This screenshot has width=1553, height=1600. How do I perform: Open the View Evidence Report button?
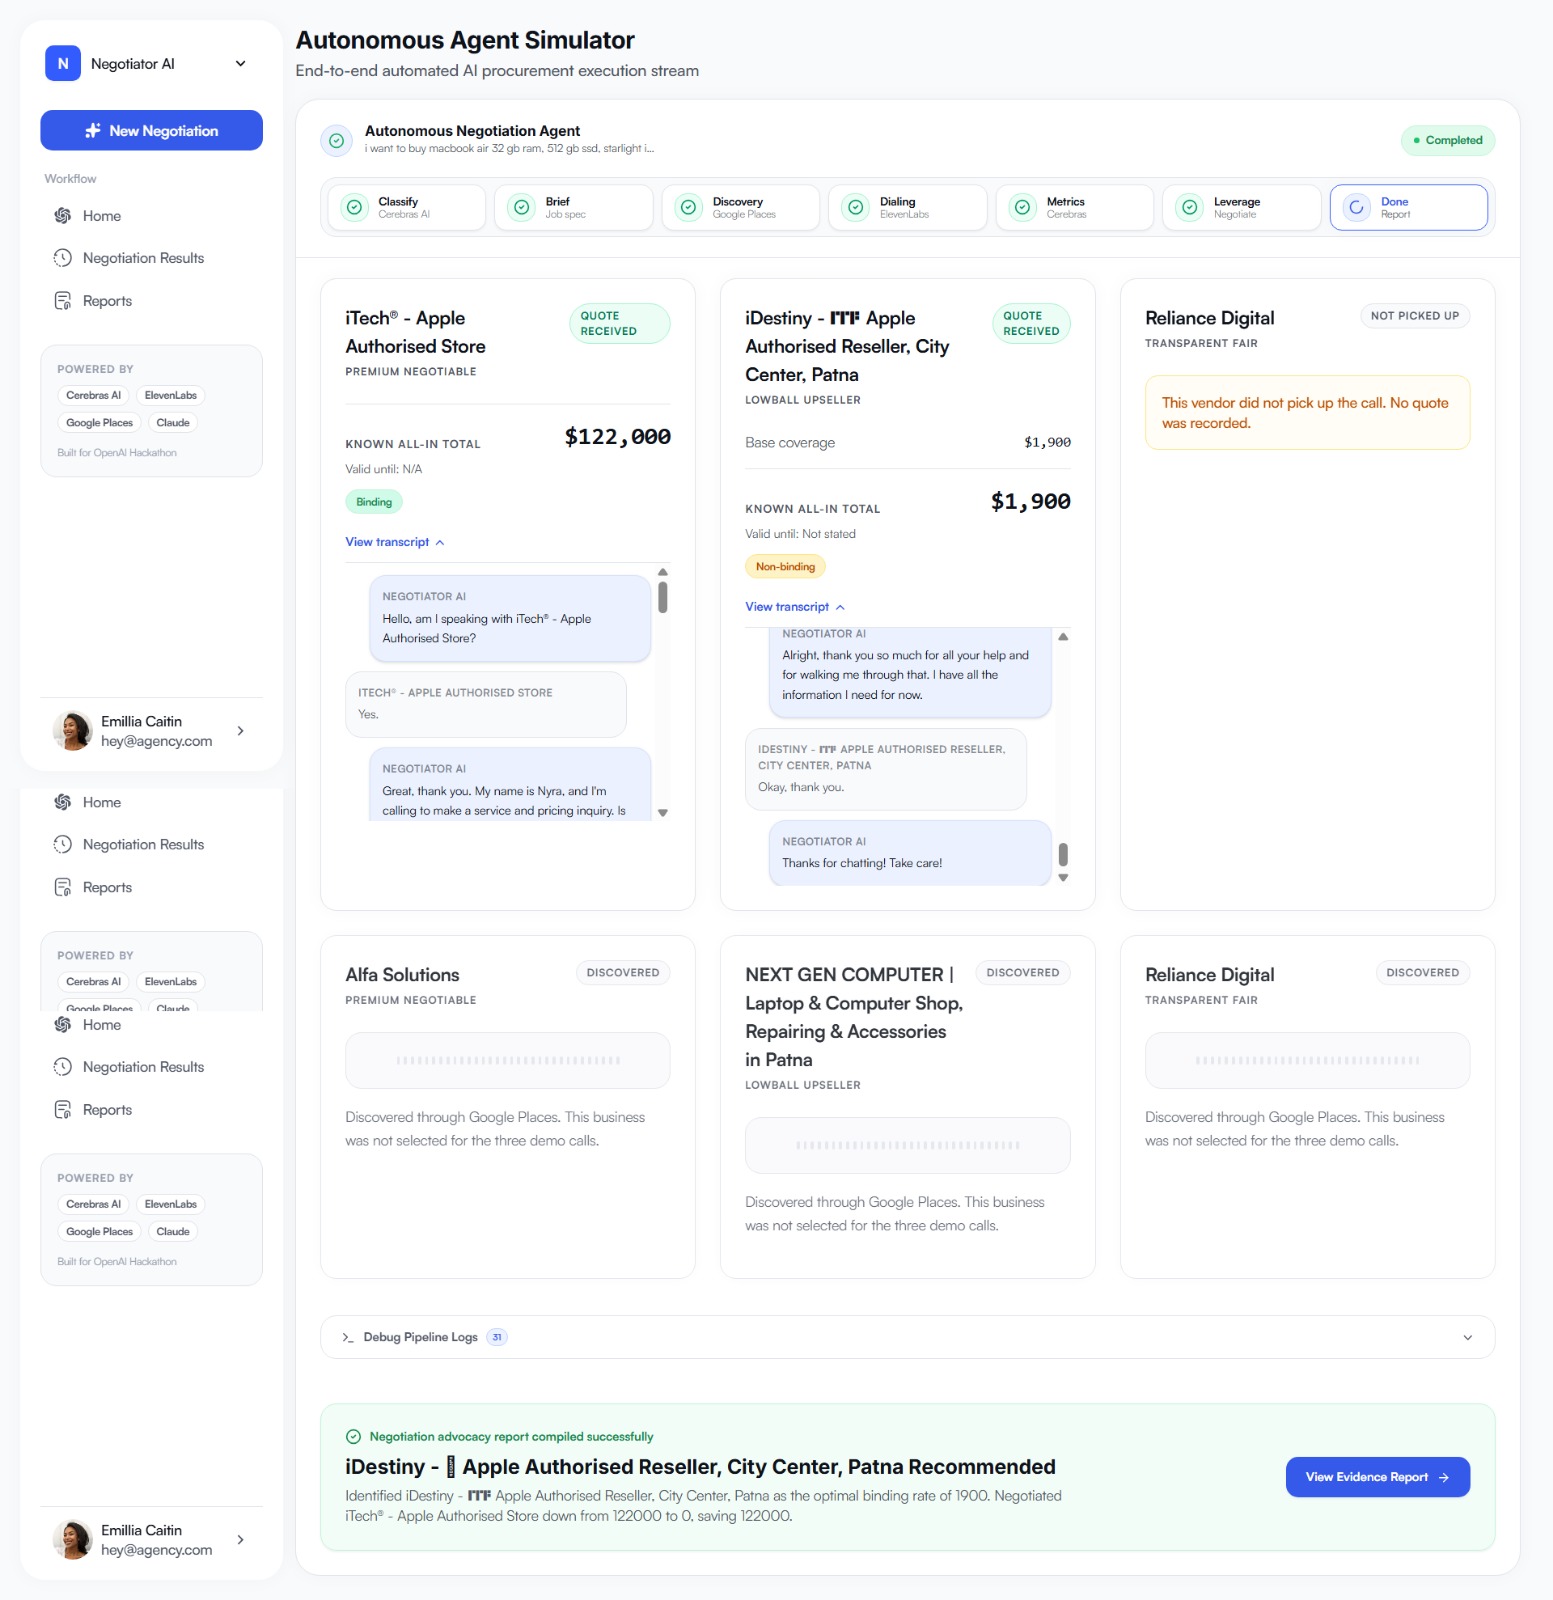[x=1377, y=1477]
